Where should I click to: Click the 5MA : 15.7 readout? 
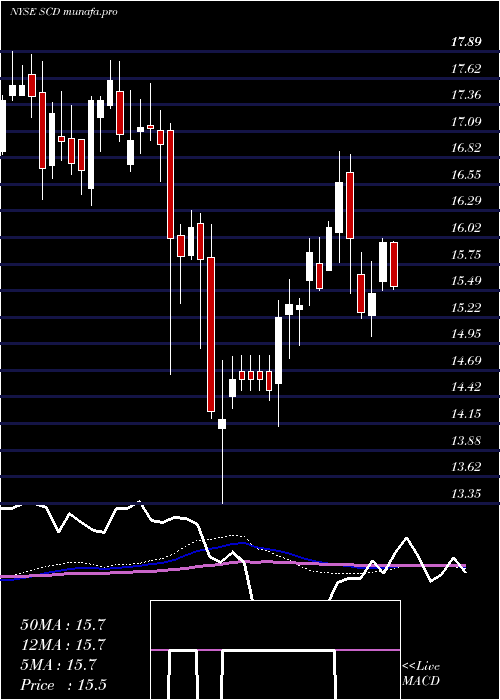[x=58, y=665]
